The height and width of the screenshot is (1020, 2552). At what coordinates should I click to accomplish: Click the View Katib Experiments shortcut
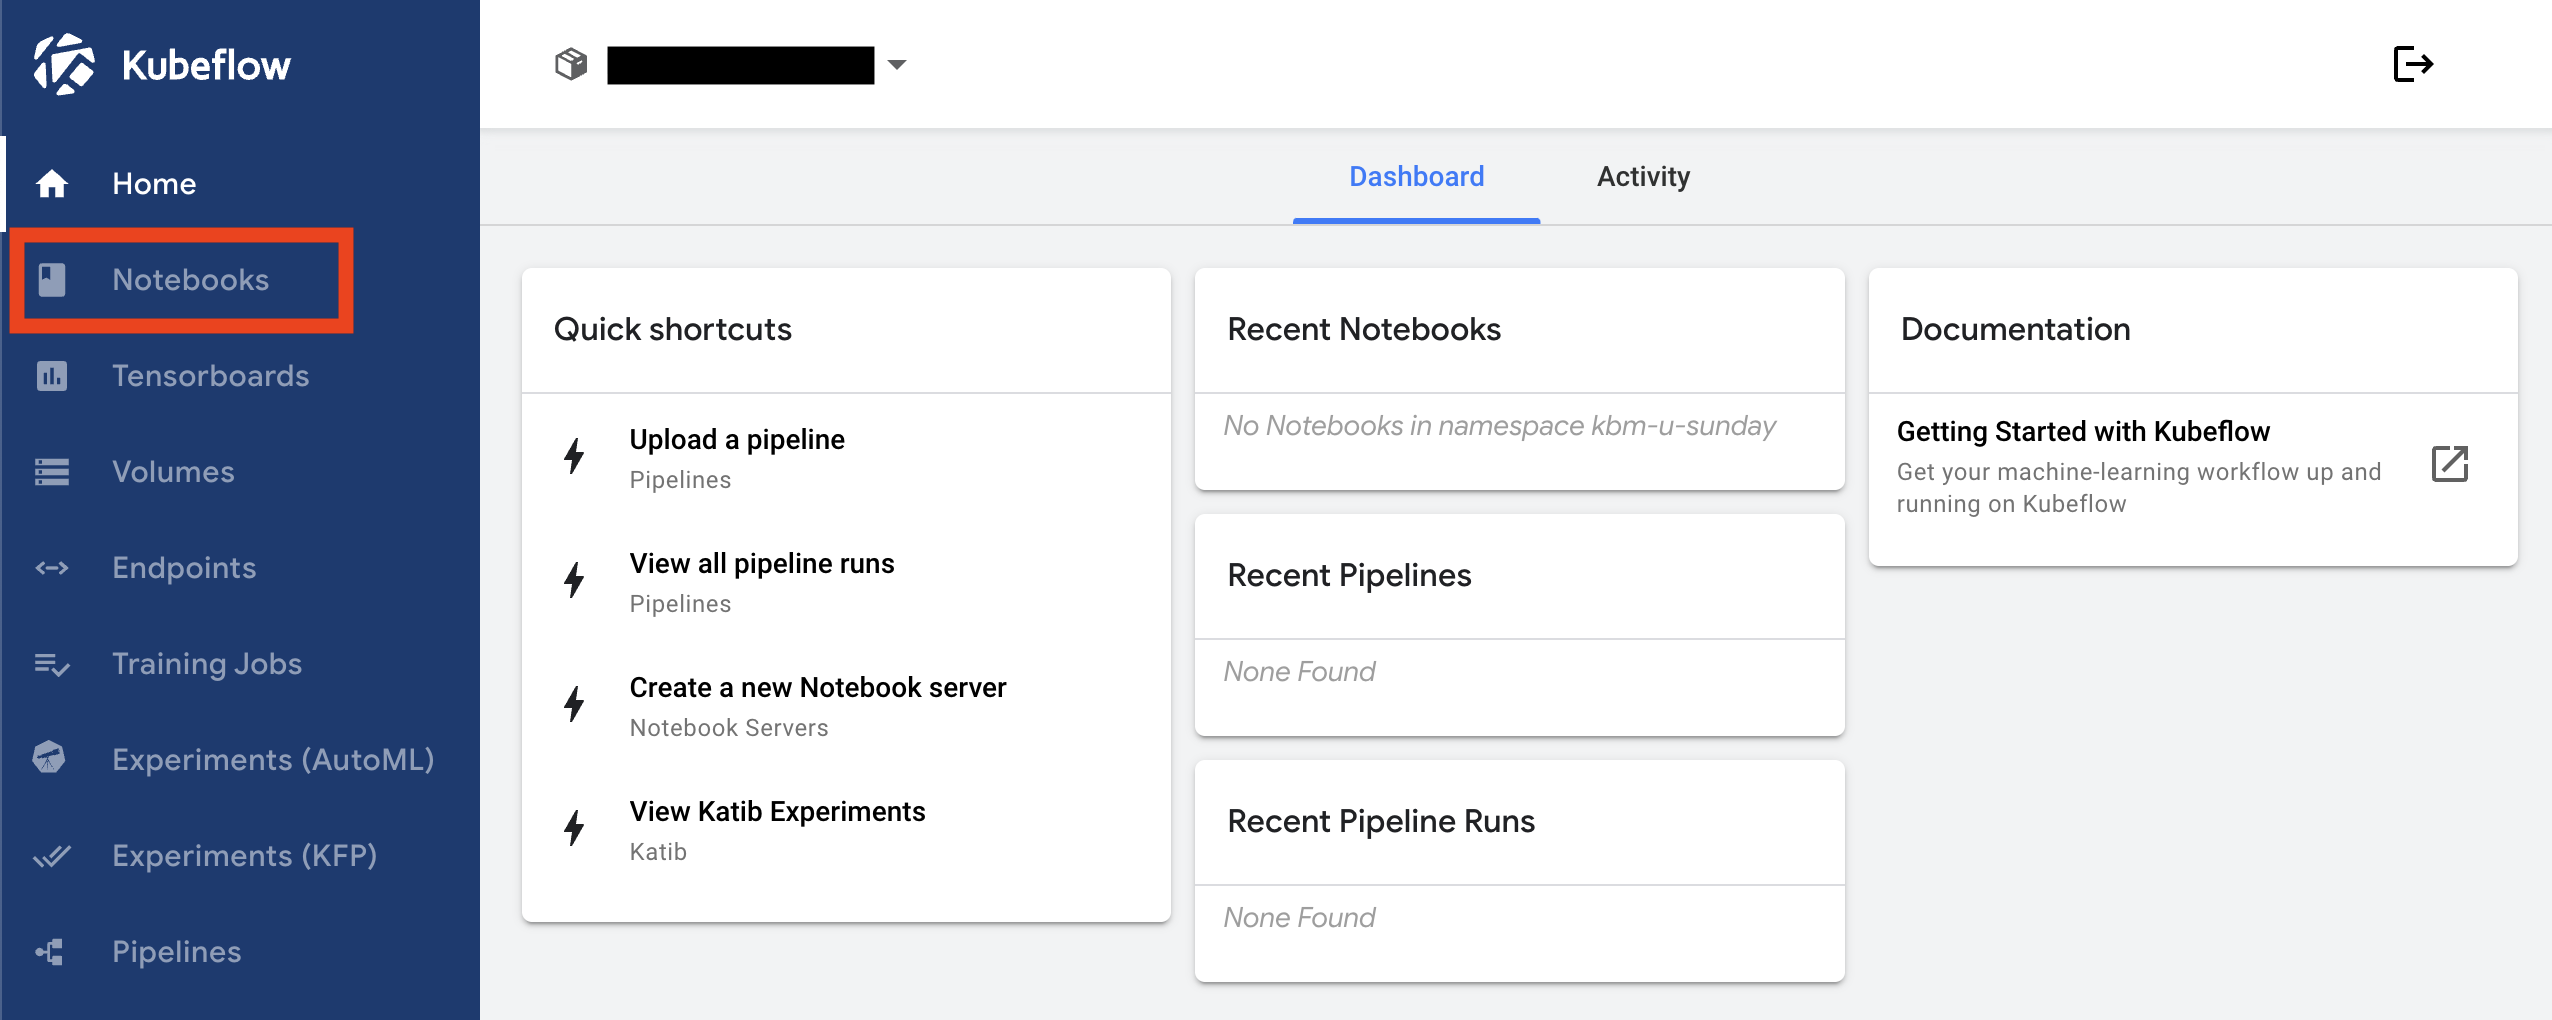846,830
